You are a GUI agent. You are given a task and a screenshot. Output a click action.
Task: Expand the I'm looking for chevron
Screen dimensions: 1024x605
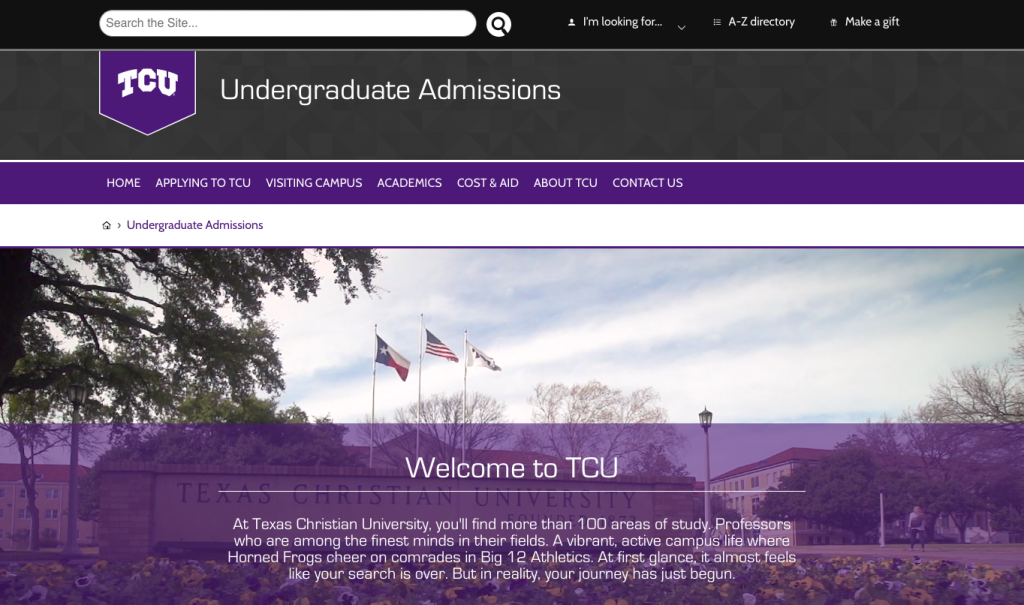[681, 27]
